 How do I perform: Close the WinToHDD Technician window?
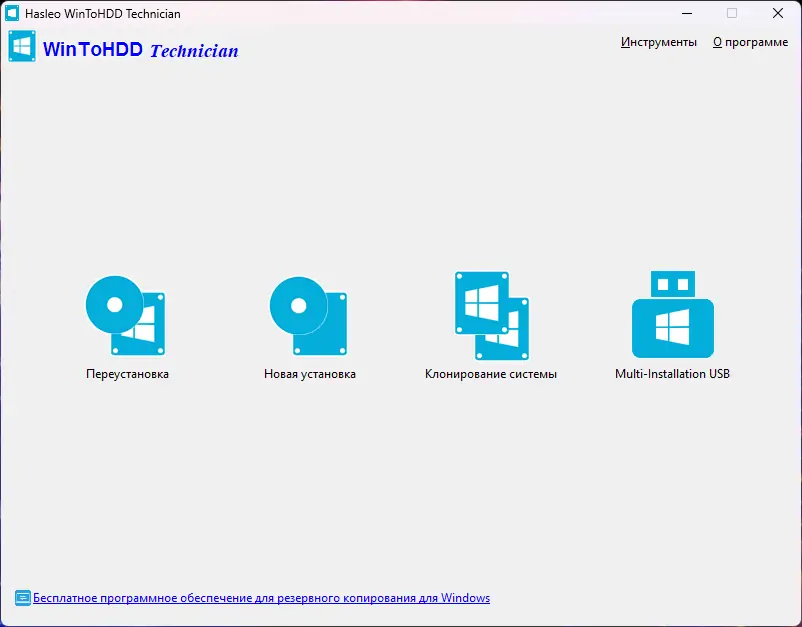point(777,14)
